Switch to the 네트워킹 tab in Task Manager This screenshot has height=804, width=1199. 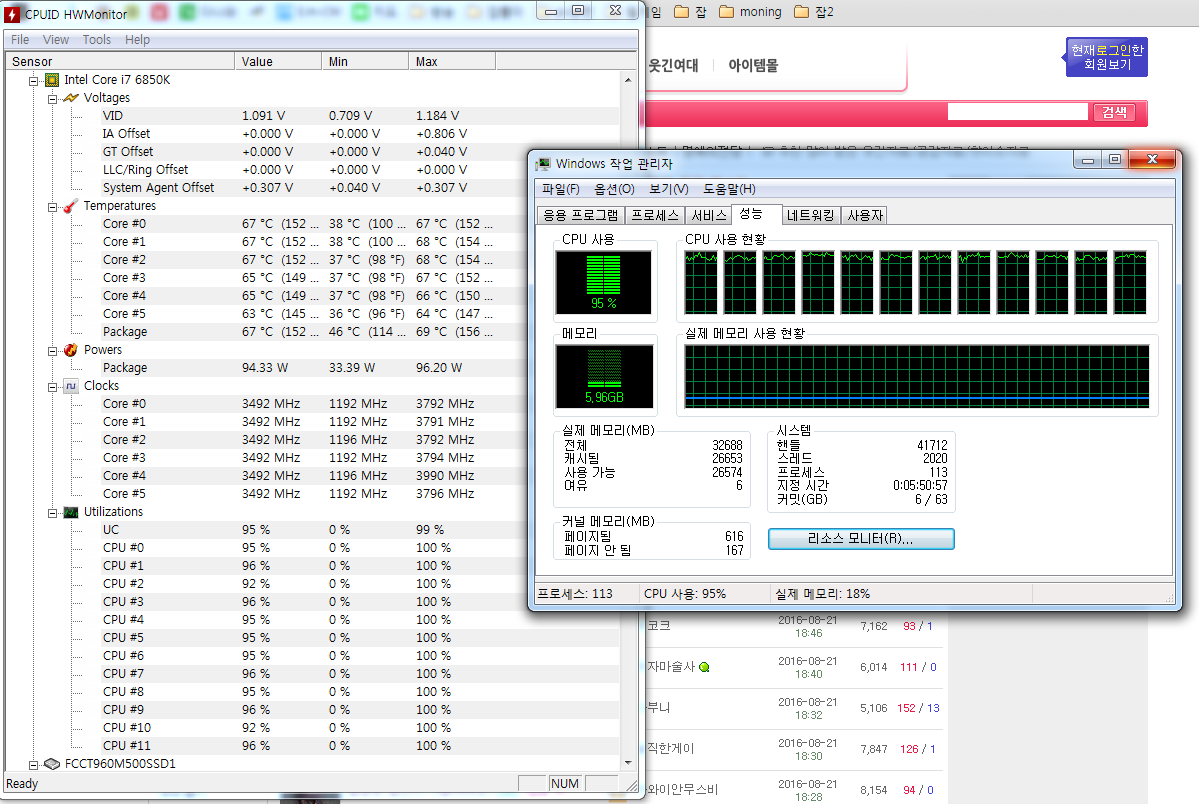click(811, 215)
